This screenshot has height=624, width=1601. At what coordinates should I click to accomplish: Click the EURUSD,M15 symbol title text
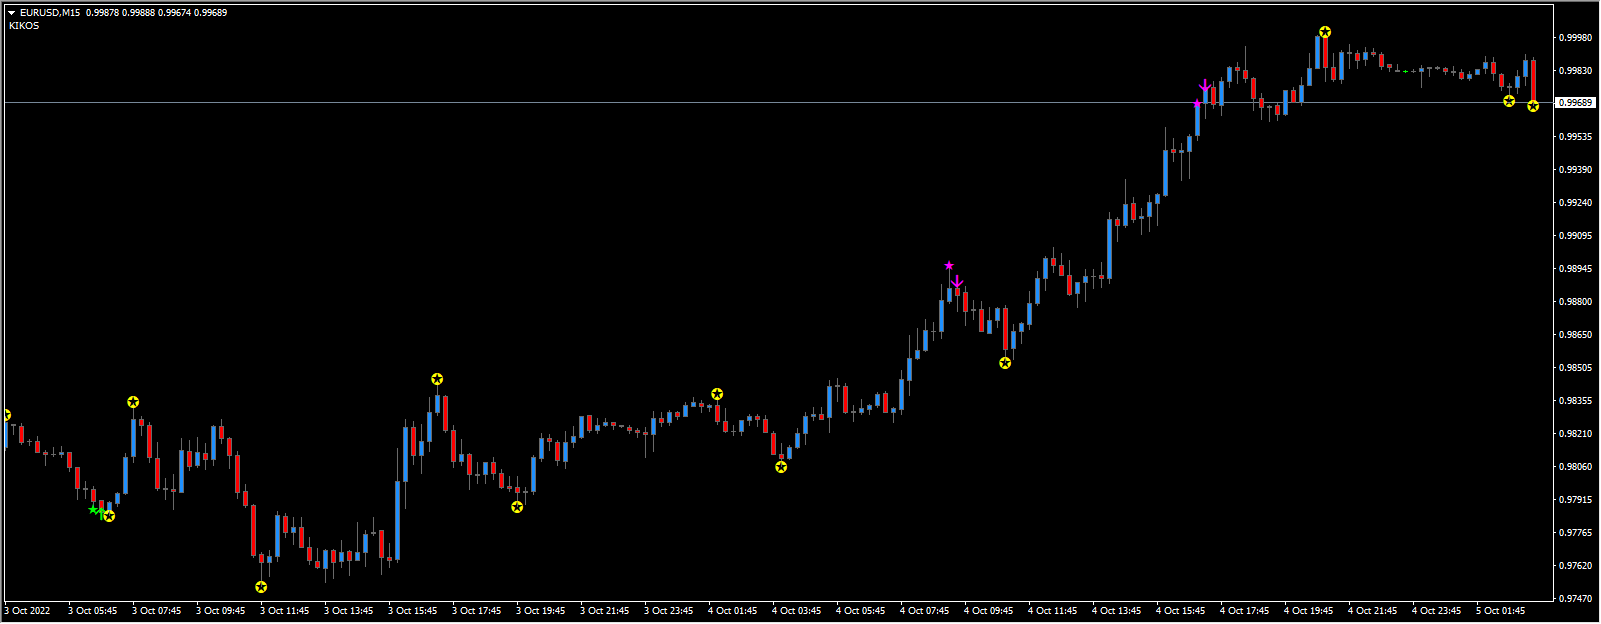(x=50, y=13)
